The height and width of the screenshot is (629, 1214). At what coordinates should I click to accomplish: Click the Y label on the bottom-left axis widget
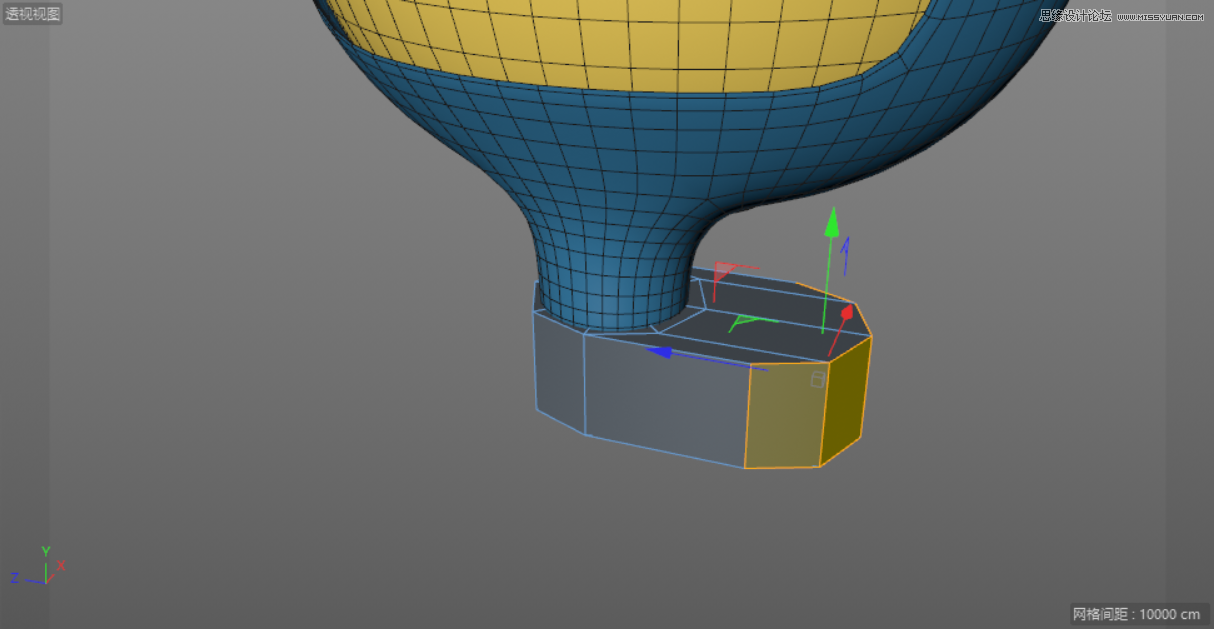click(46, 550)
